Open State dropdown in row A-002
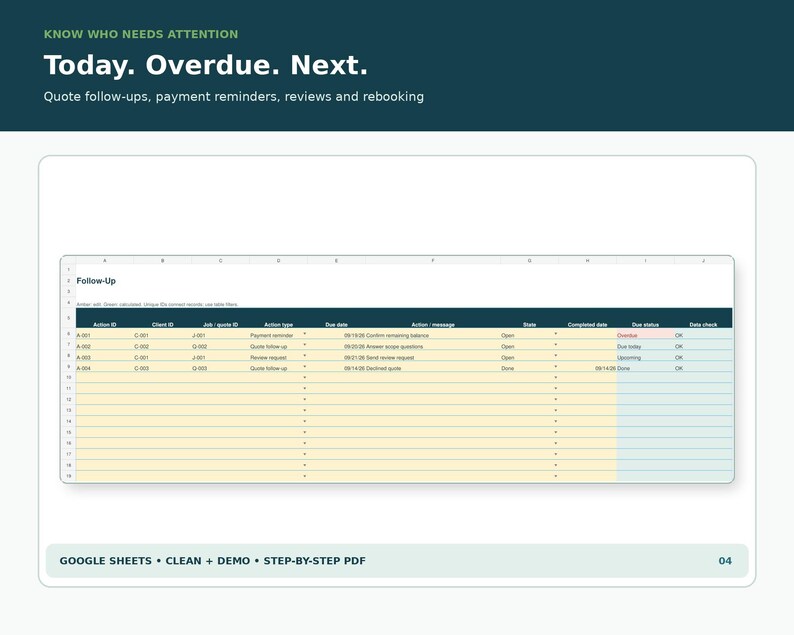 point(555,345)
